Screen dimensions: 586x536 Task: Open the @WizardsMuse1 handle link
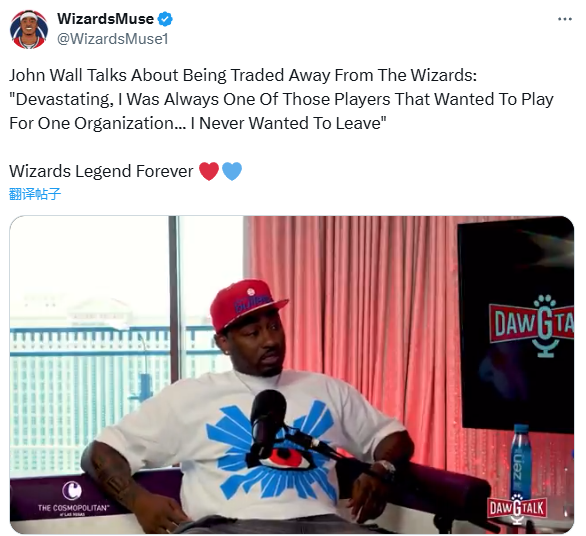point(112,39)
